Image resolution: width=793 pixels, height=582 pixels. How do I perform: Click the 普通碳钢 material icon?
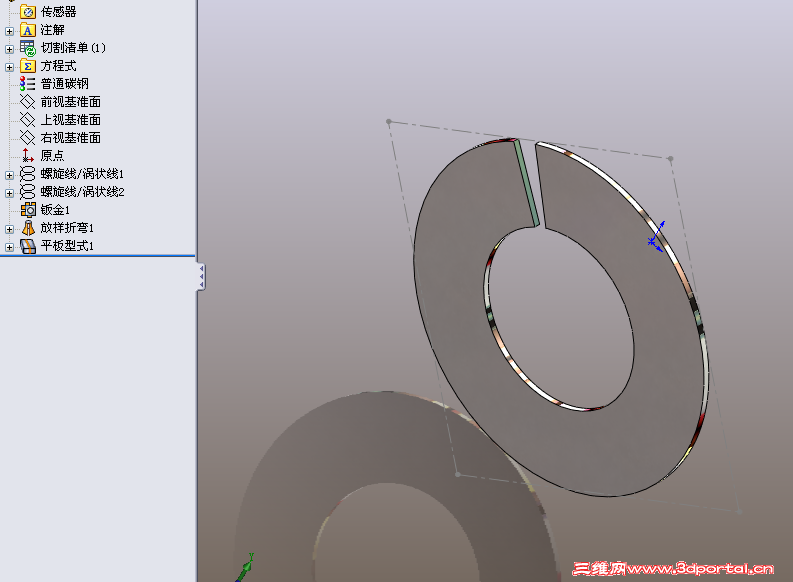pyautogui.click(x=28, y=83)
